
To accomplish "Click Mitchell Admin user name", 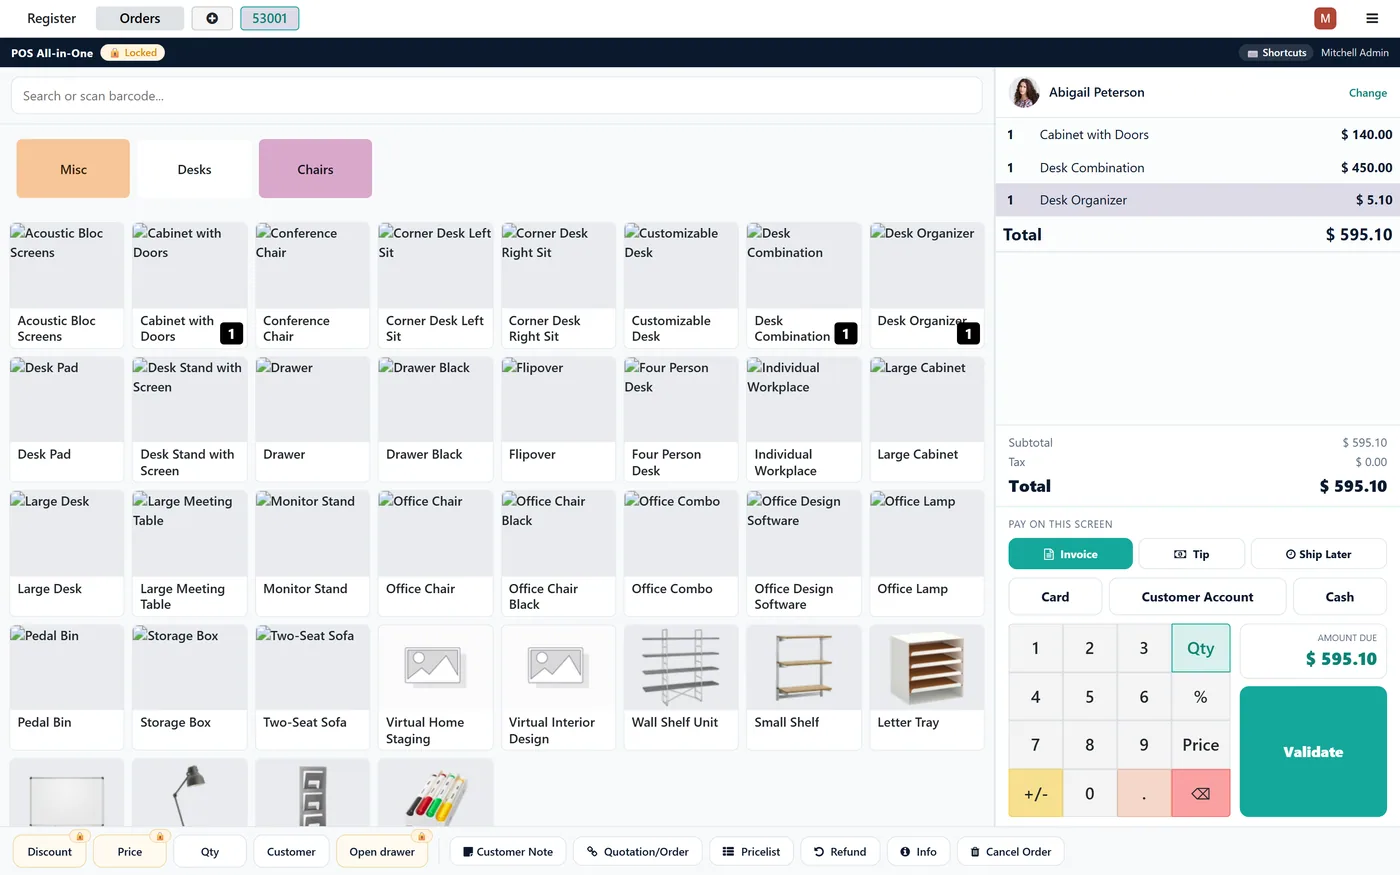I will click(1354, 53).
